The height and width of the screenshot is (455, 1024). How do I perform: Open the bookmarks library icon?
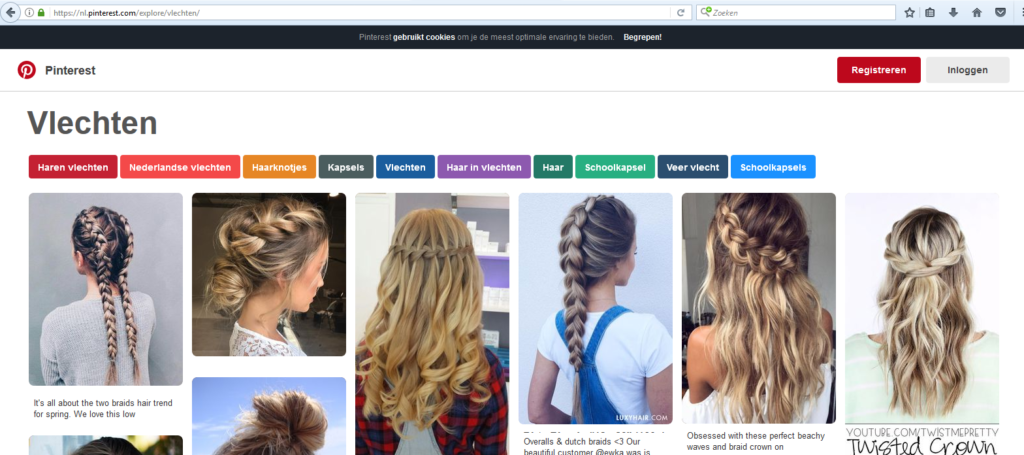click(x=931, y=12)
